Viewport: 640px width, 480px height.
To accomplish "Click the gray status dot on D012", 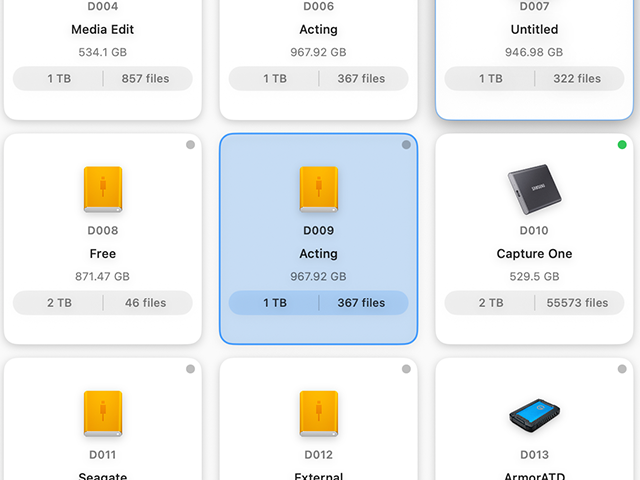I will tap(406, 369).
